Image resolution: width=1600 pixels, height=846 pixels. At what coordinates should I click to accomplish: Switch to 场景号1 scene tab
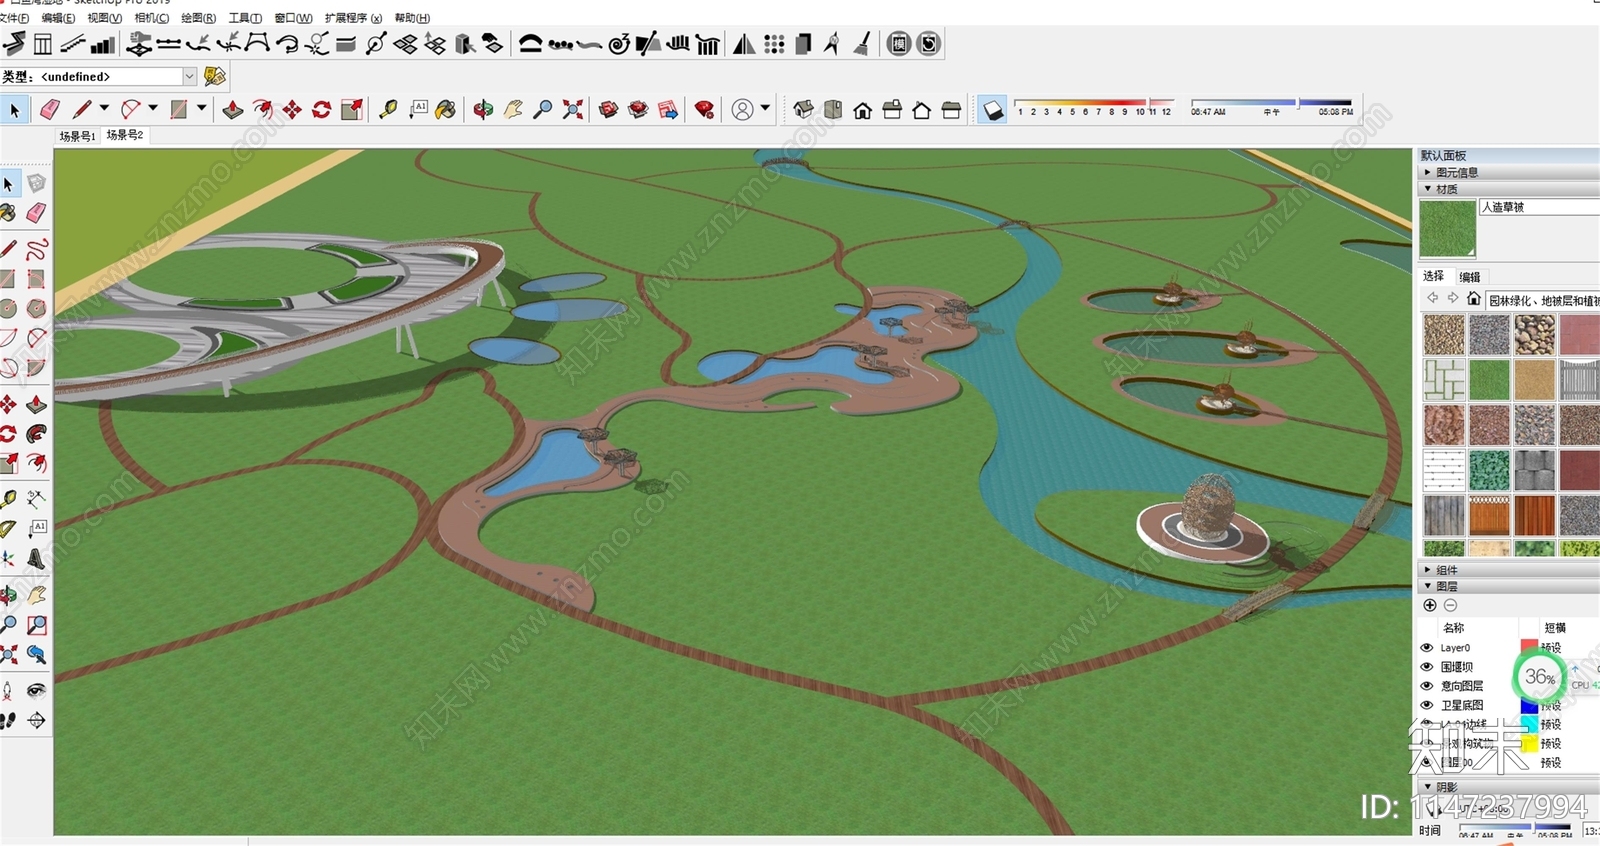(77, 136)
